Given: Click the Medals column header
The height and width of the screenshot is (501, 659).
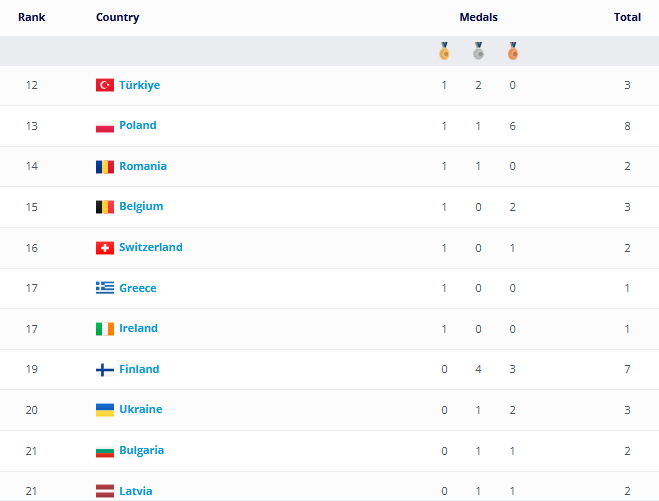Looking at the screenshot, I should tap(478, 17).
